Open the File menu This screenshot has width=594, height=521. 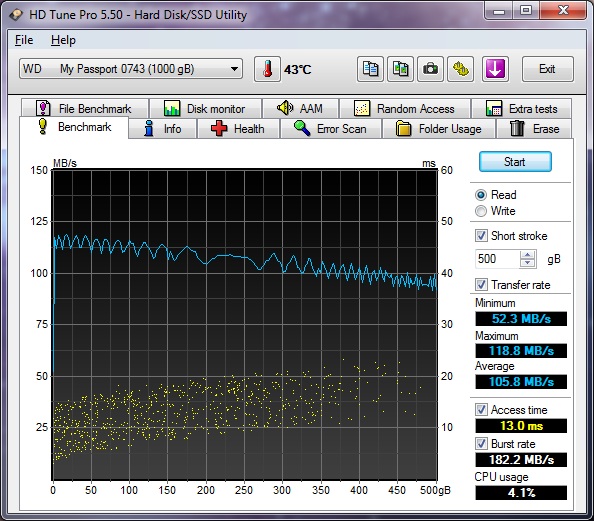tap(24, 40)
